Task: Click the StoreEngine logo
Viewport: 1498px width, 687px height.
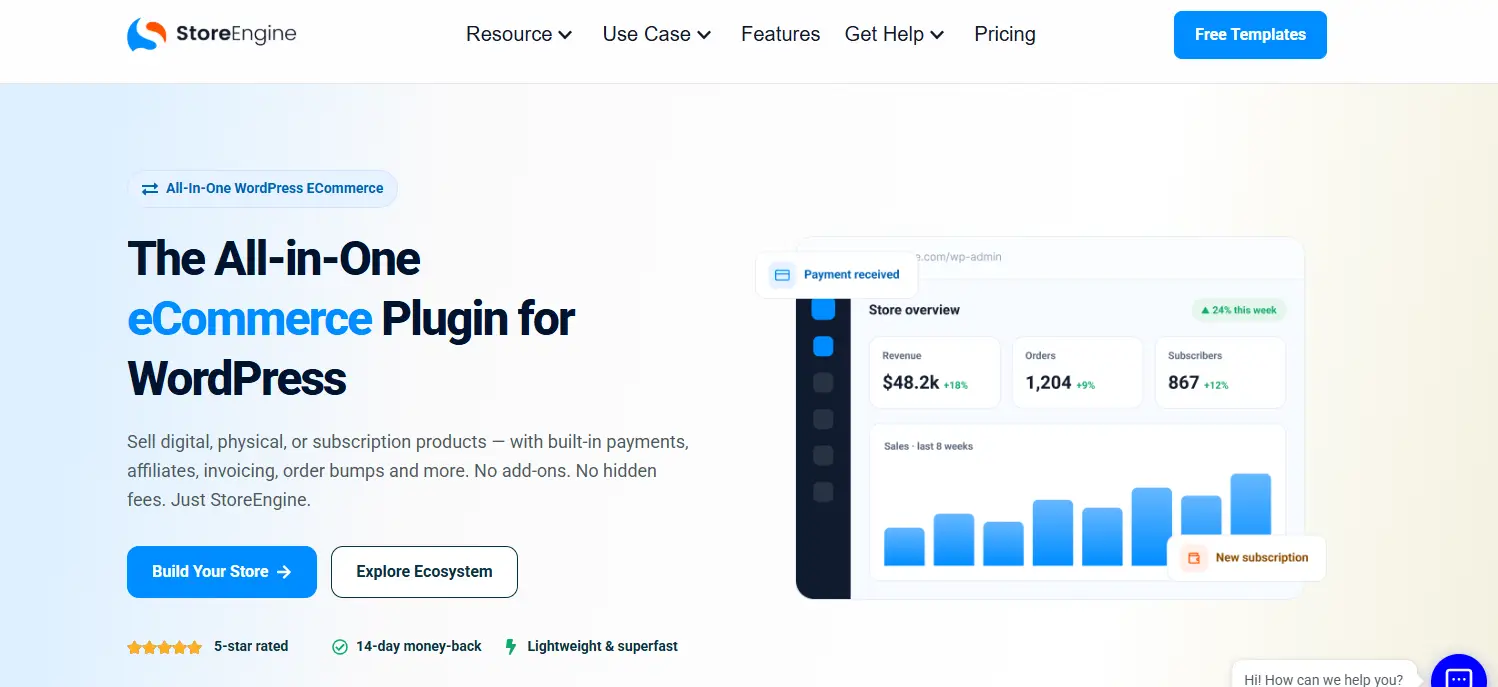Action: click(x=212, y=34)
